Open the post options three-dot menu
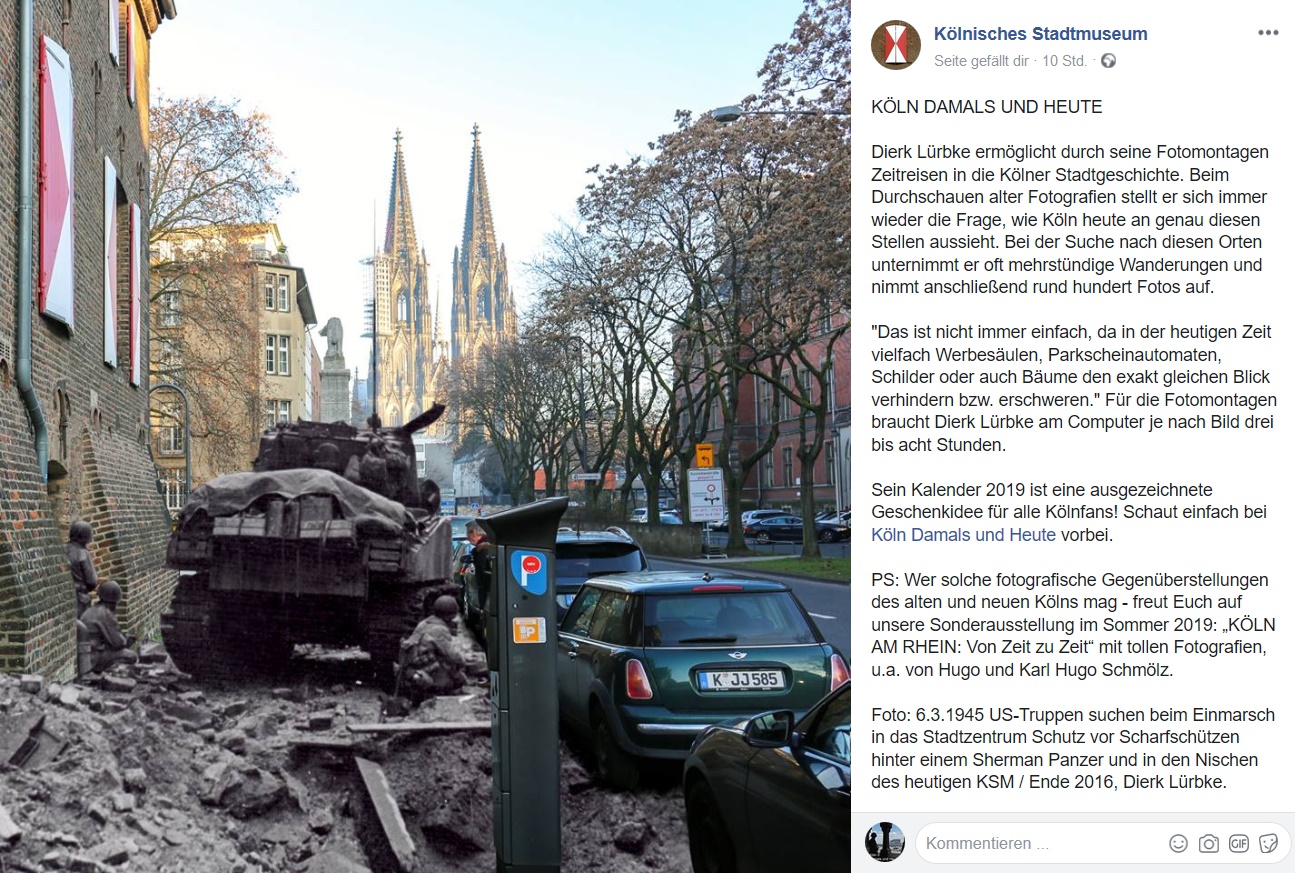Viewport: 1295px width, 873px height. (x=1268, y=33)
